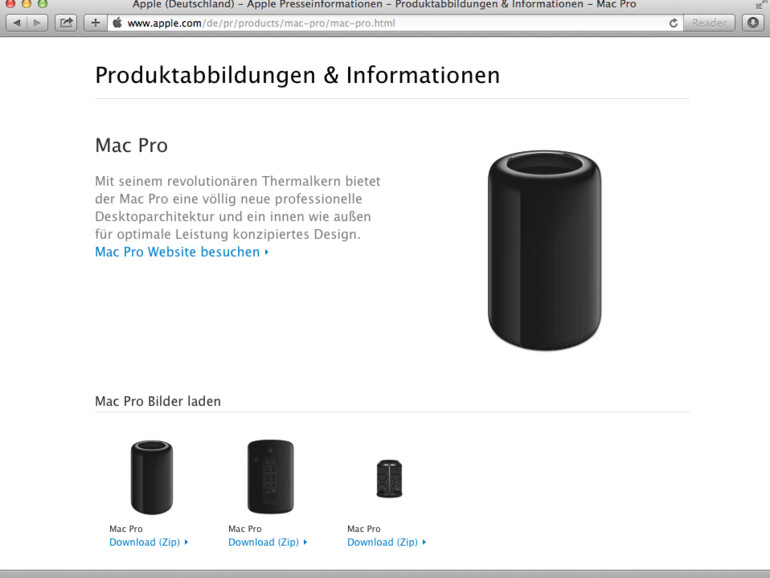Open the front-view Mac Pro thumbnail
This screenshot has width=770, height=578.
tap(152, 477)
